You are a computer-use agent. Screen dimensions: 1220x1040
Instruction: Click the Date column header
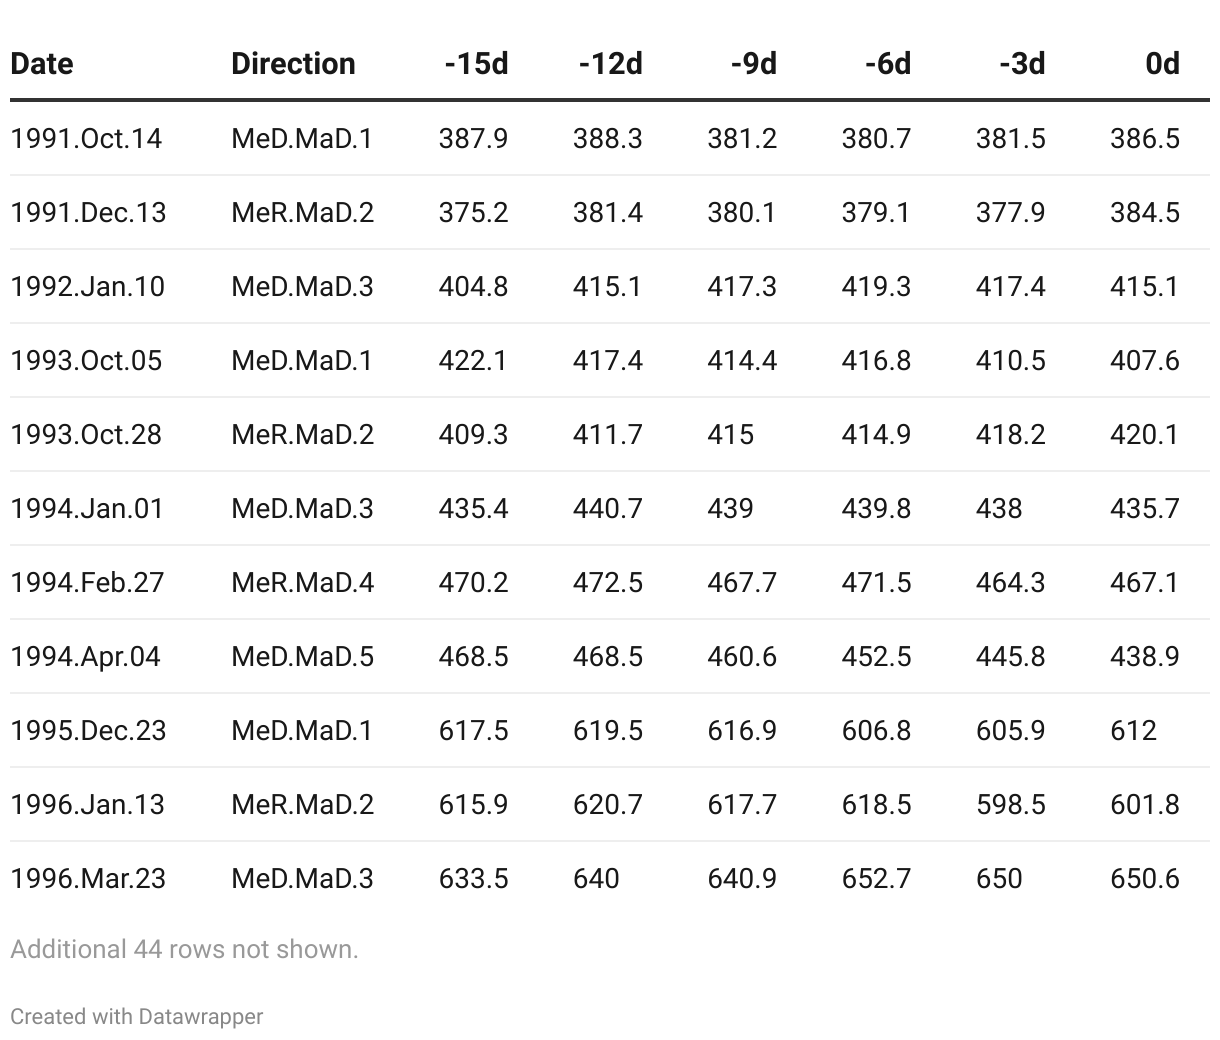[x=42, y=64]
